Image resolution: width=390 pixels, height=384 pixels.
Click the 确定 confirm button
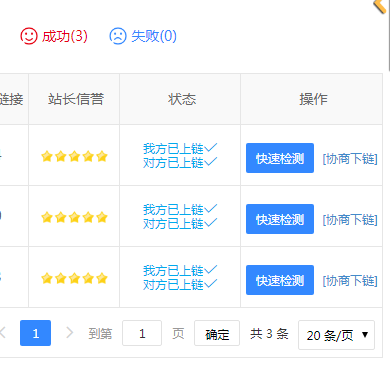click(x=217, y=333)
